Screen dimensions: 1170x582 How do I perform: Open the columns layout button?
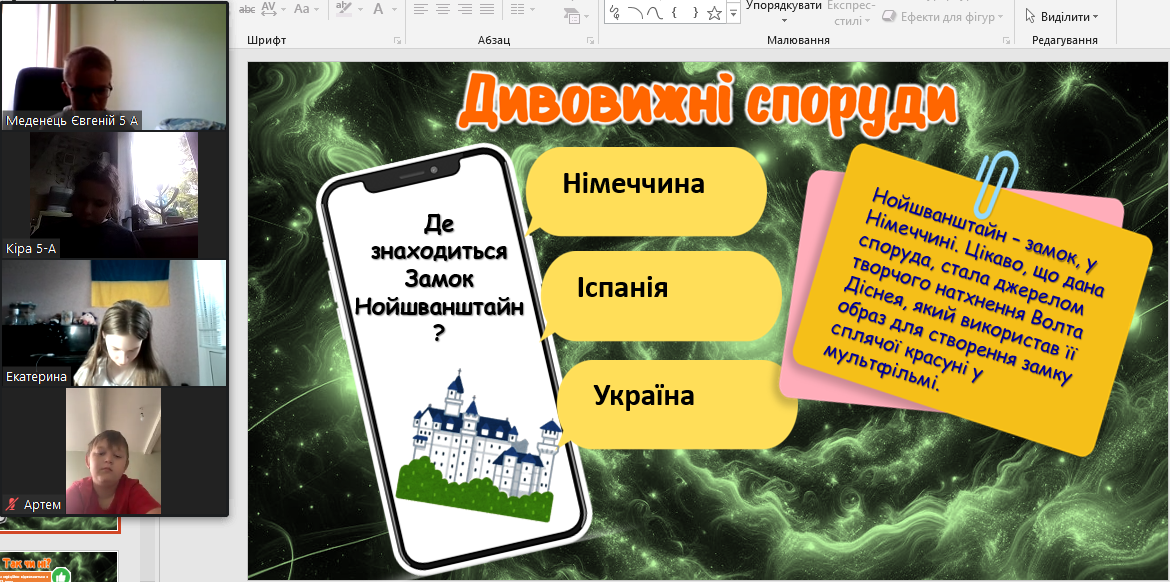pos(516,9)
